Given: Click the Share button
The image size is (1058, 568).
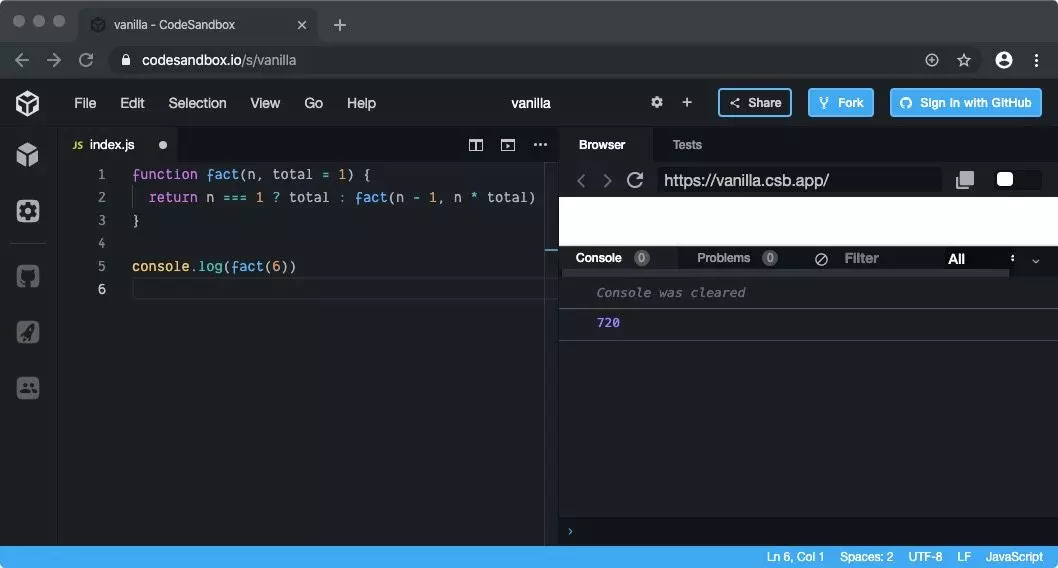Looking at the screenshot, I should click(x=754, y=103).
